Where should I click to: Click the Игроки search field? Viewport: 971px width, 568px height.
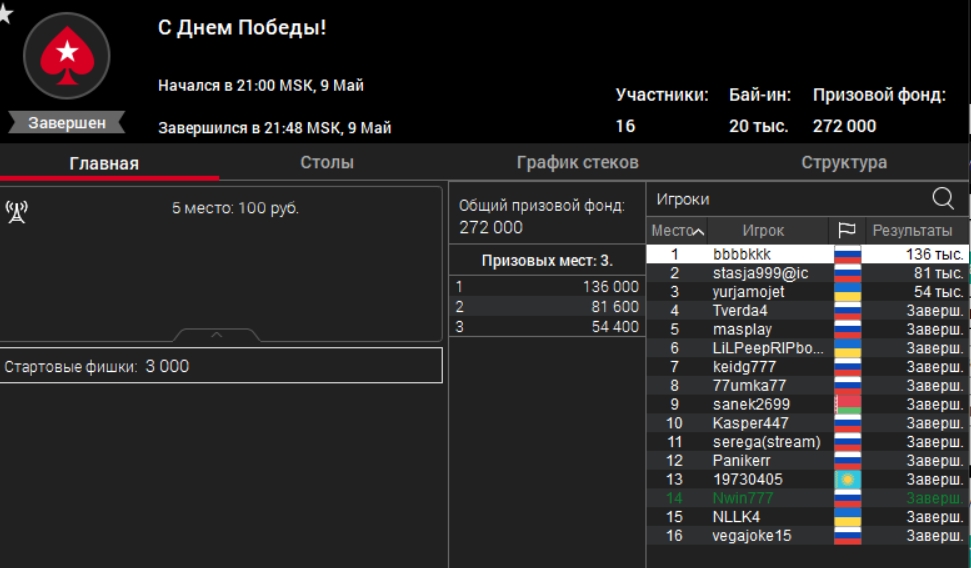coord(785,199)
